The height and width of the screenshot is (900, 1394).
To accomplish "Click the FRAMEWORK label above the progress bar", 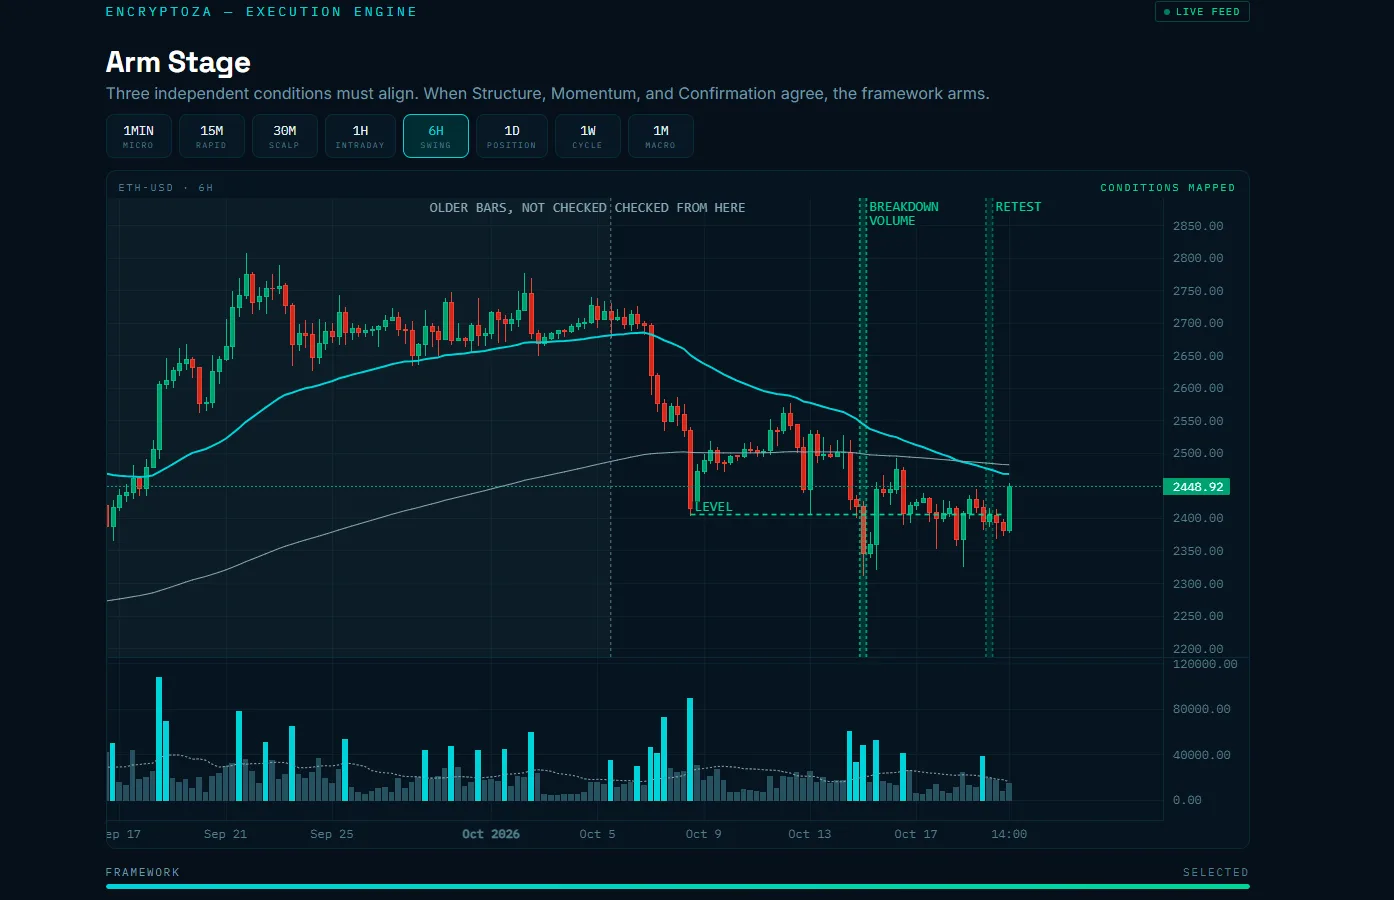I will [143, 873].
